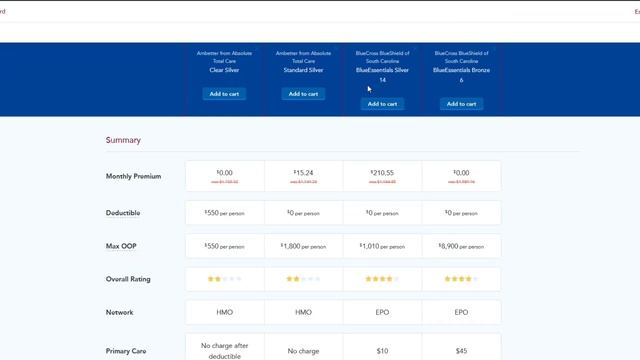
Task: Click the Primary Care row label
Action: pos(126,351)
